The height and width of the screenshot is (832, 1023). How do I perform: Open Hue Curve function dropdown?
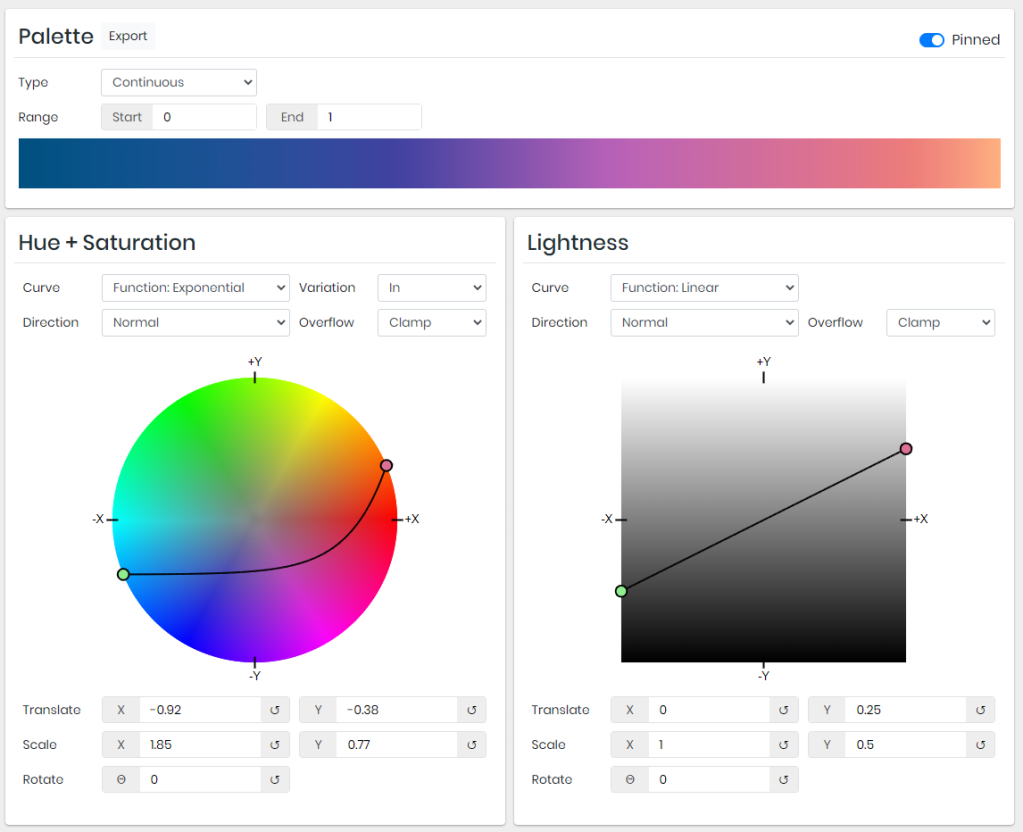coord(196,288)
